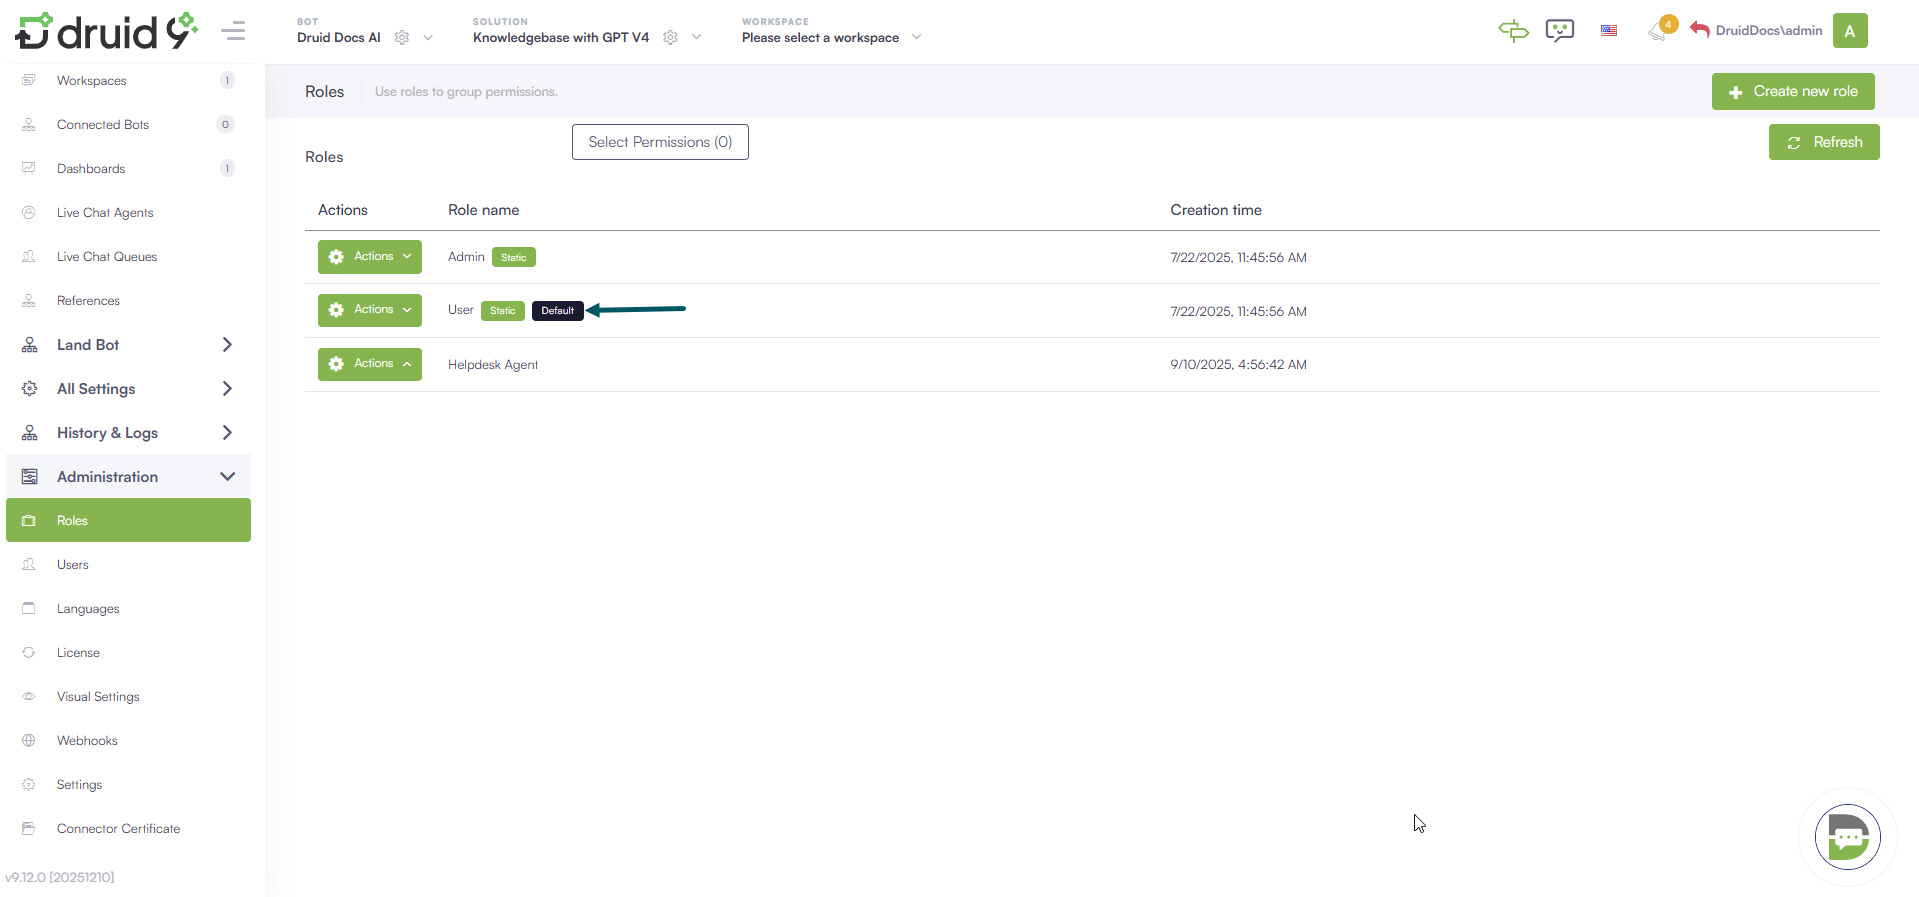Click Select Permissions (0) button

660,142
